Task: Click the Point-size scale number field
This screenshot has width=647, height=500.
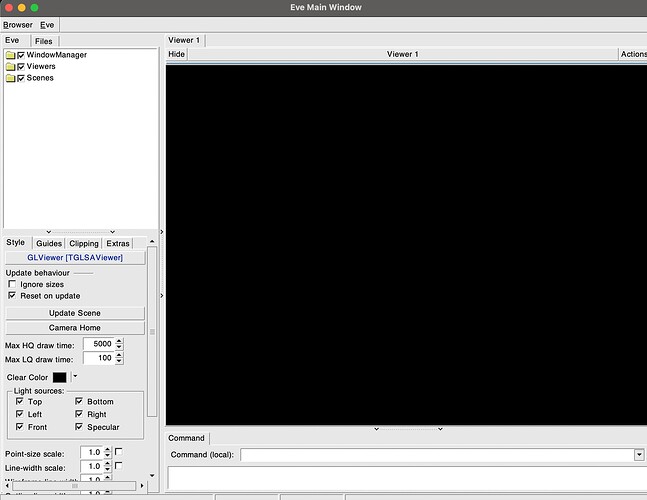Action: (92, 452)
